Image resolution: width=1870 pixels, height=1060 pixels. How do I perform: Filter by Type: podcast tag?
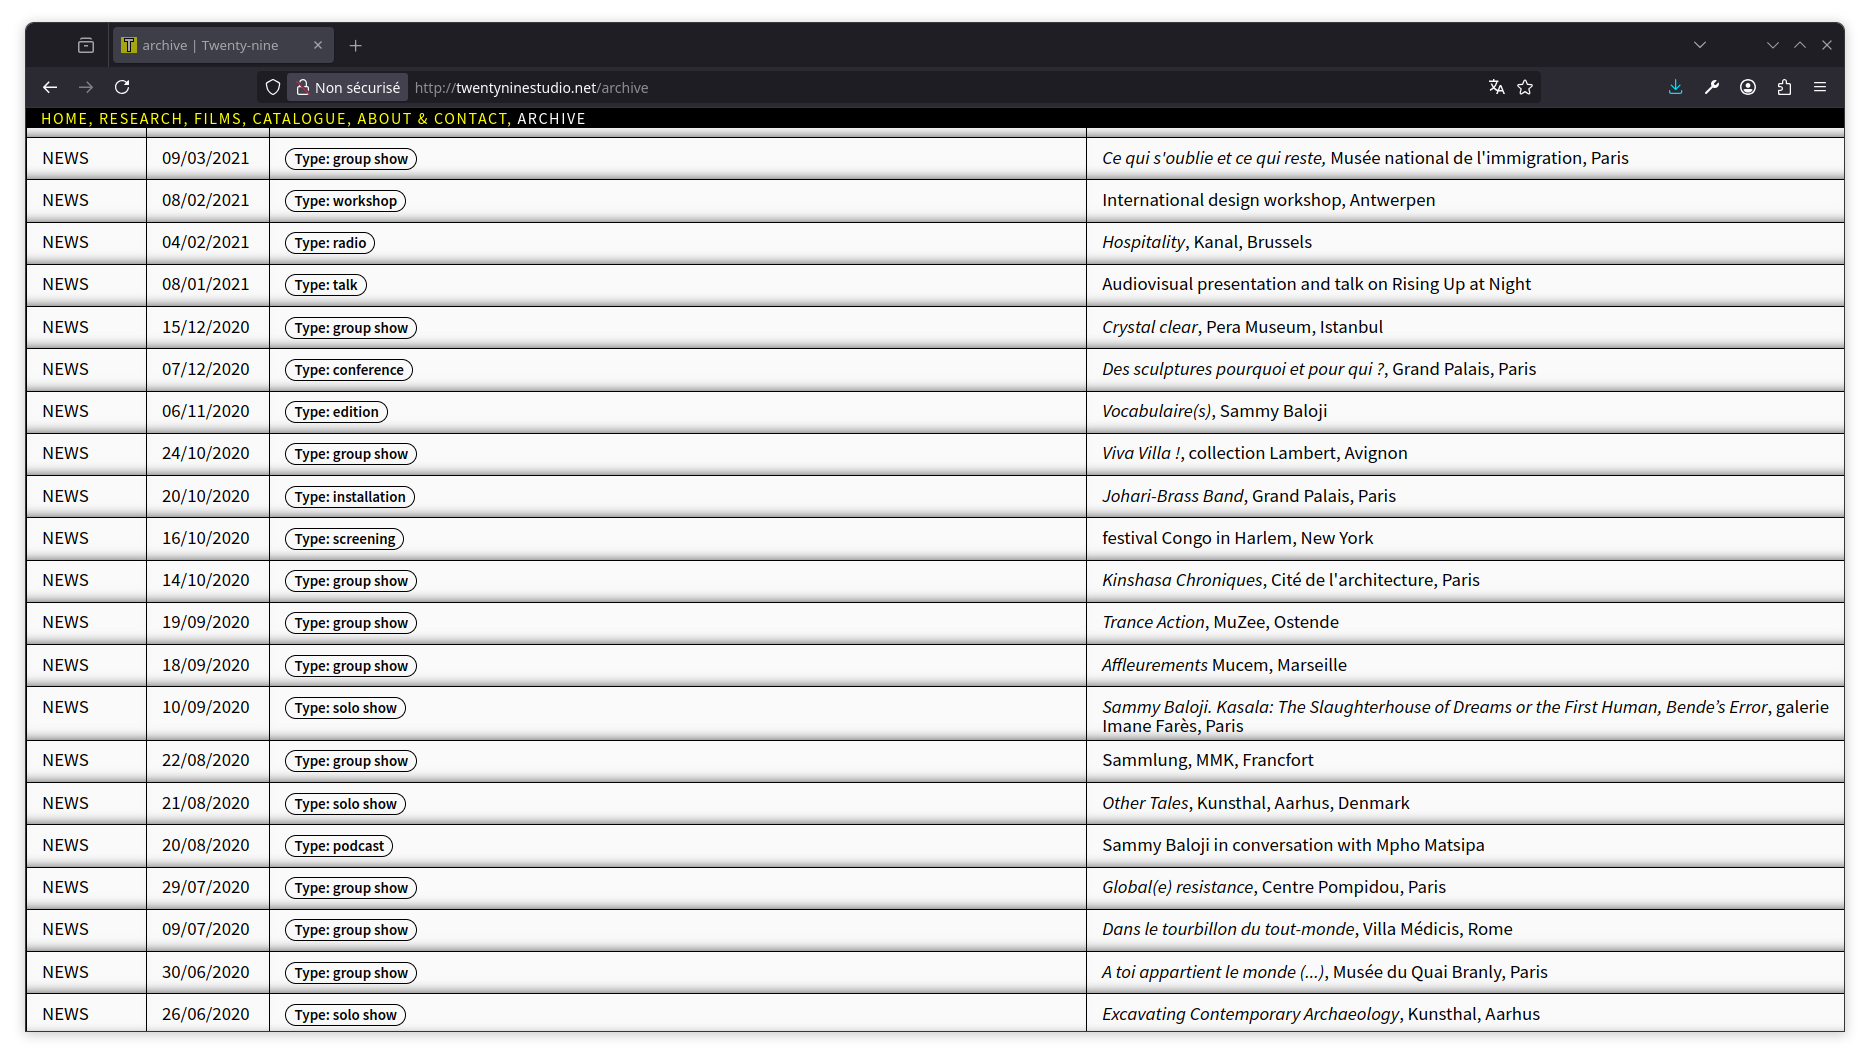339,846
